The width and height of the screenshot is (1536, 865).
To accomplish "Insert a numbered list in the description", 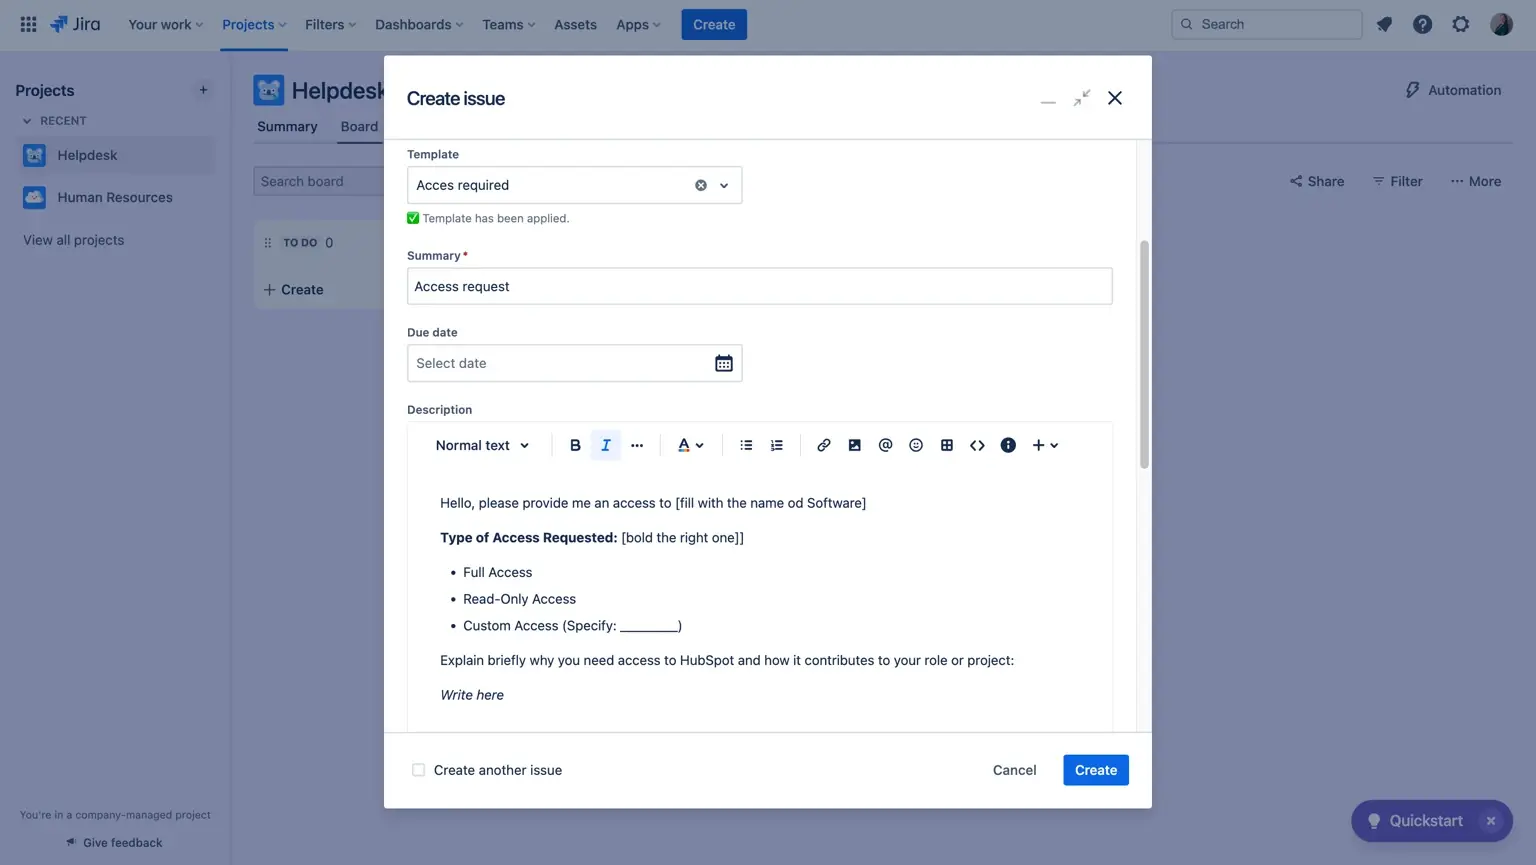I will 776,445.
